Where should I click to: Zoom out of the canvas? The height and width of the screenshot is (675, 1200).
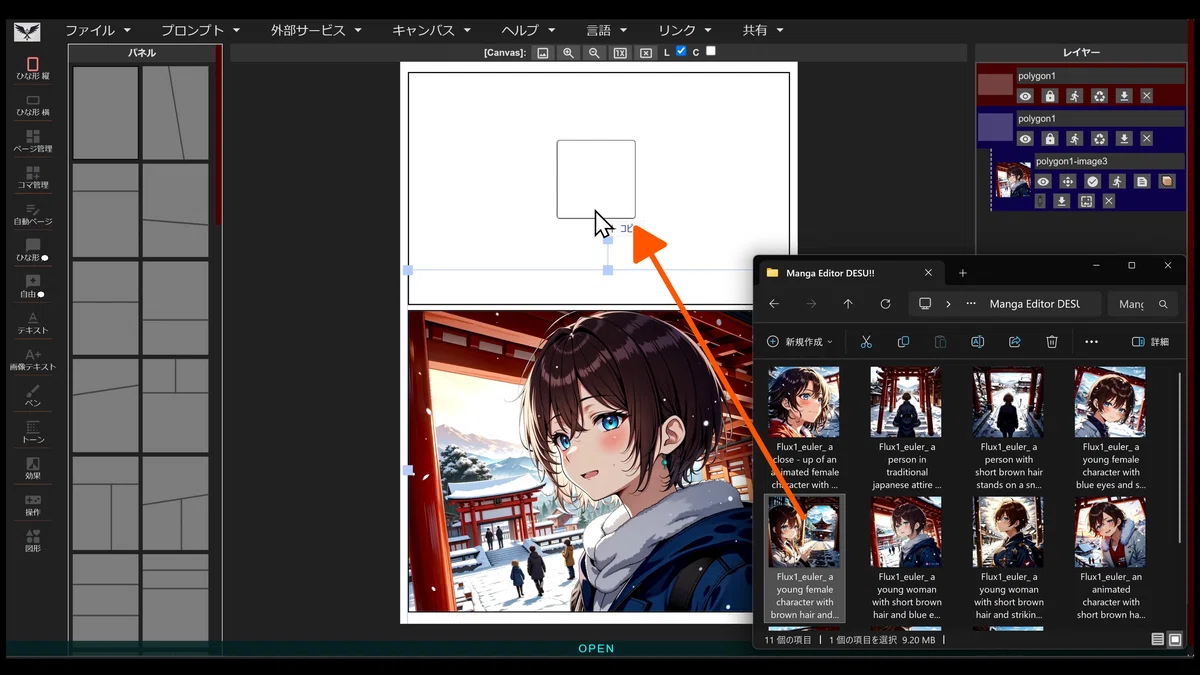594,53
